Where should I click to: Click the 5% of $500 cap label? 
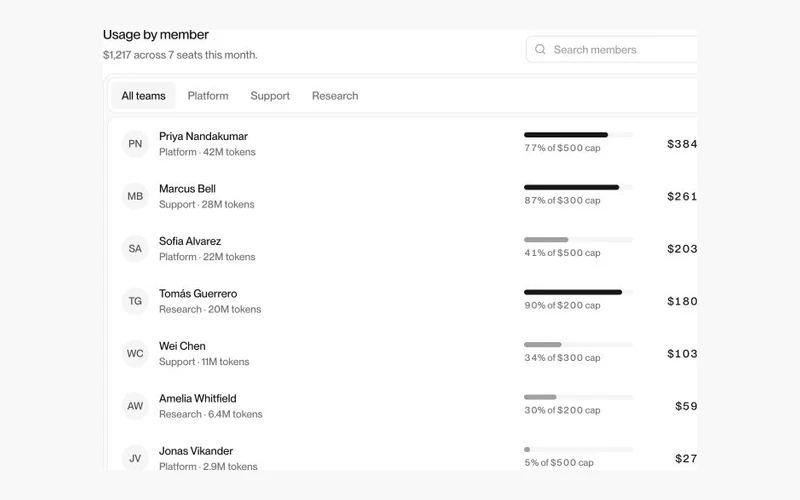click(559, 463)
